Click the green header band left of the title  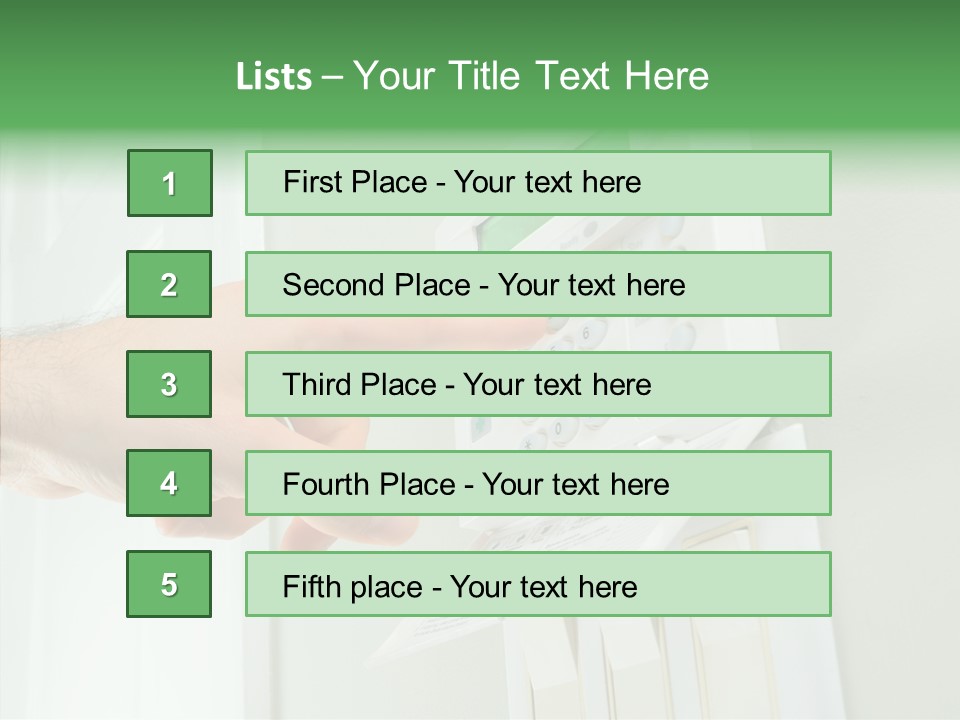(110, 75)
